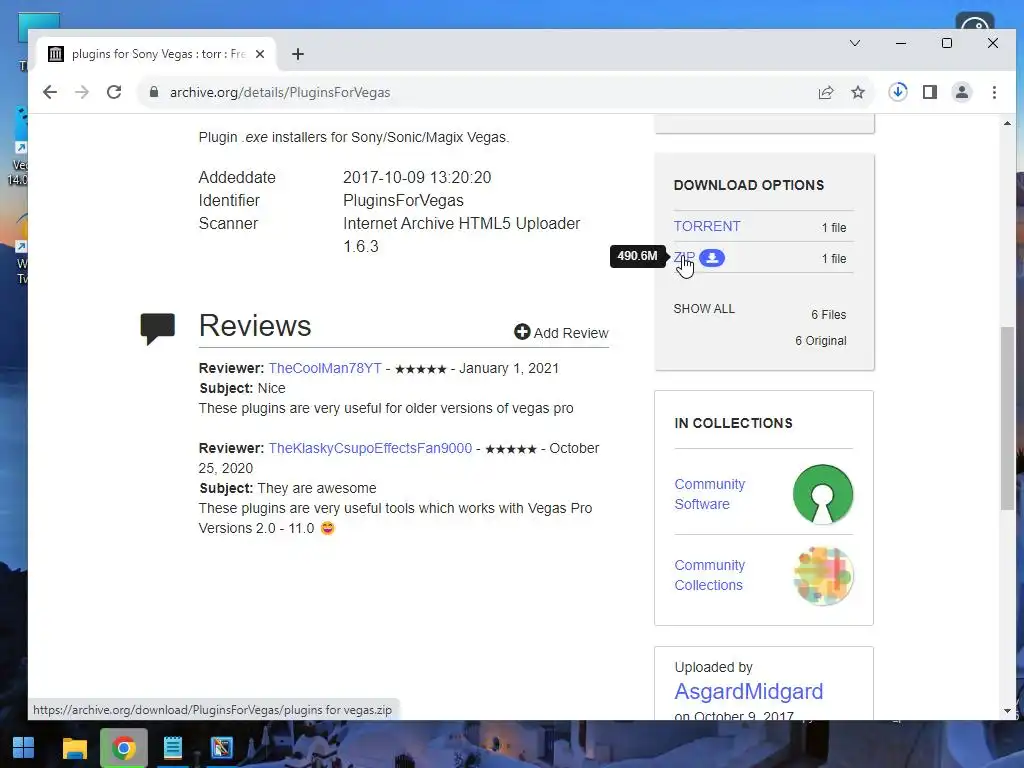Open Community Collections link
This screenshot has height=768, width=1024.
click(710, 575)
